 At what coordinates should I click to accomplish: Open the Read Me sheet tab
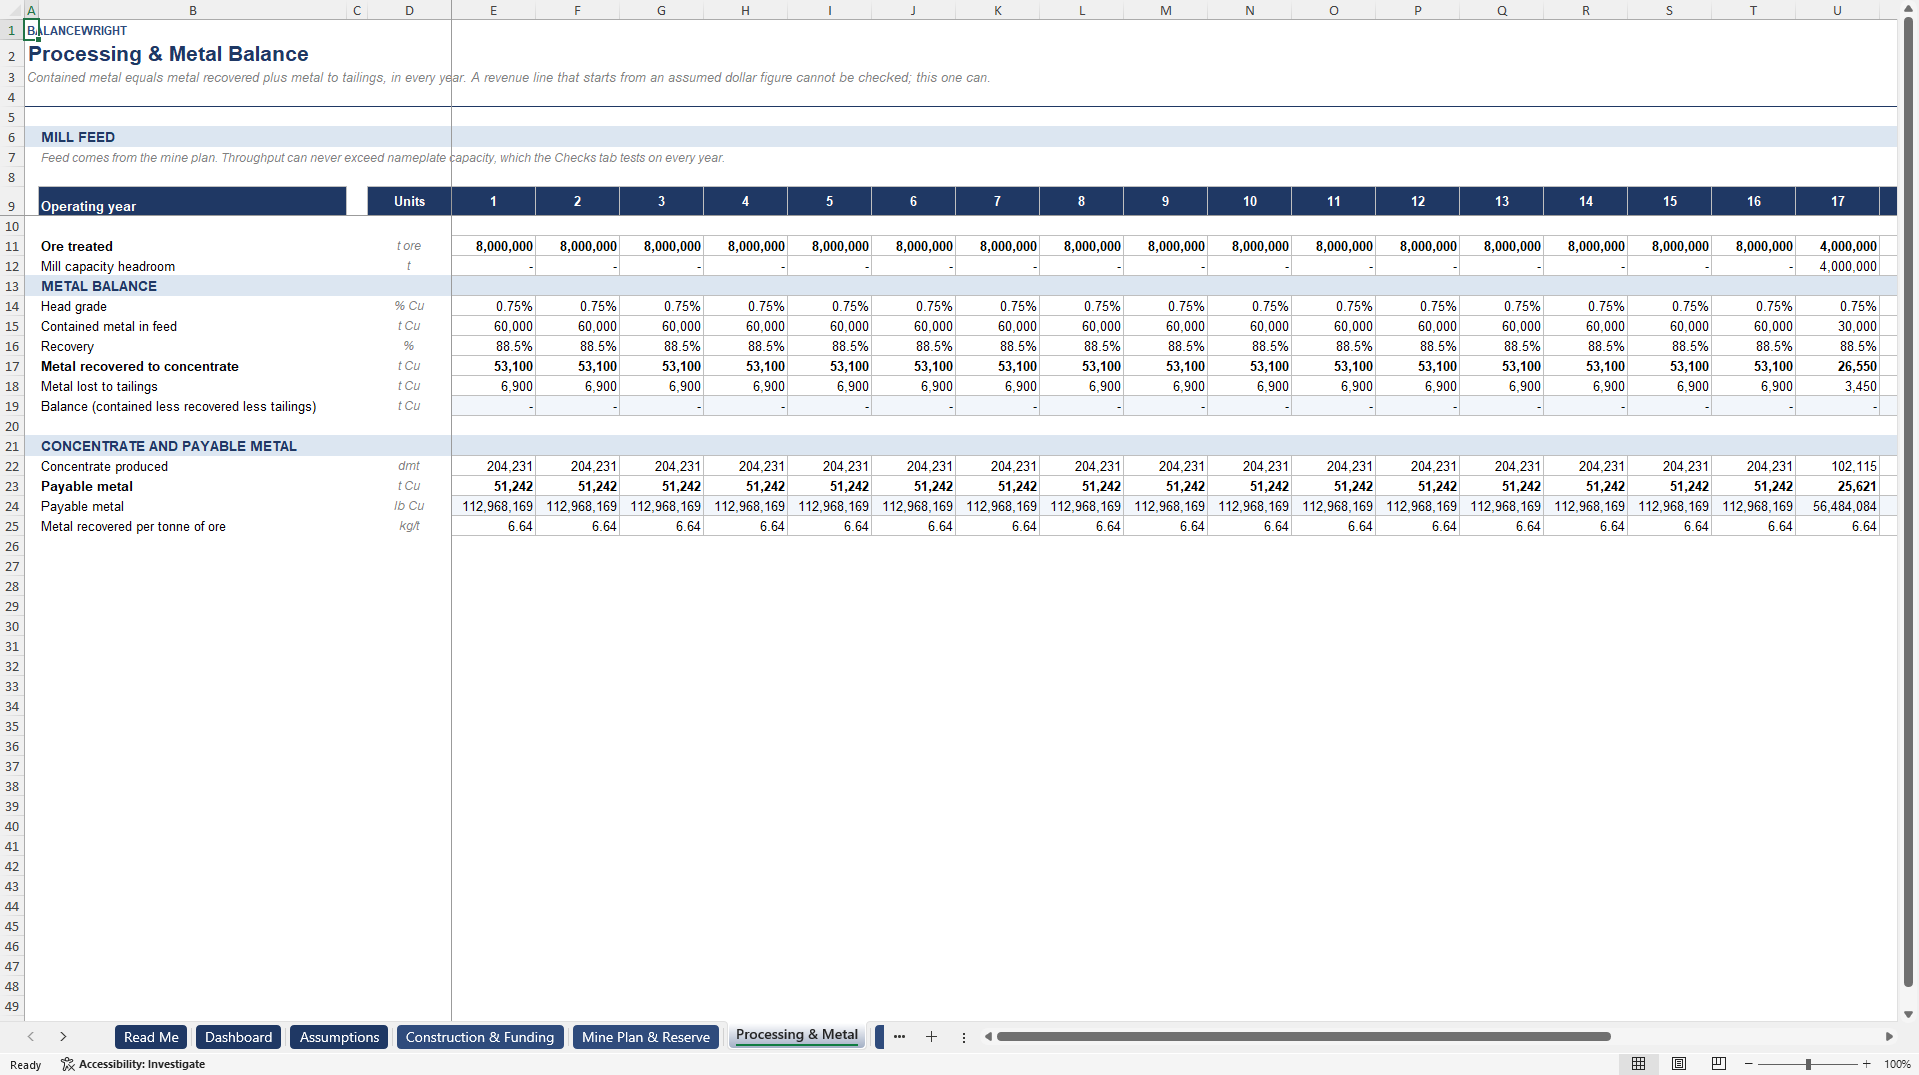pyautogui.click(x=151, y=1037)
